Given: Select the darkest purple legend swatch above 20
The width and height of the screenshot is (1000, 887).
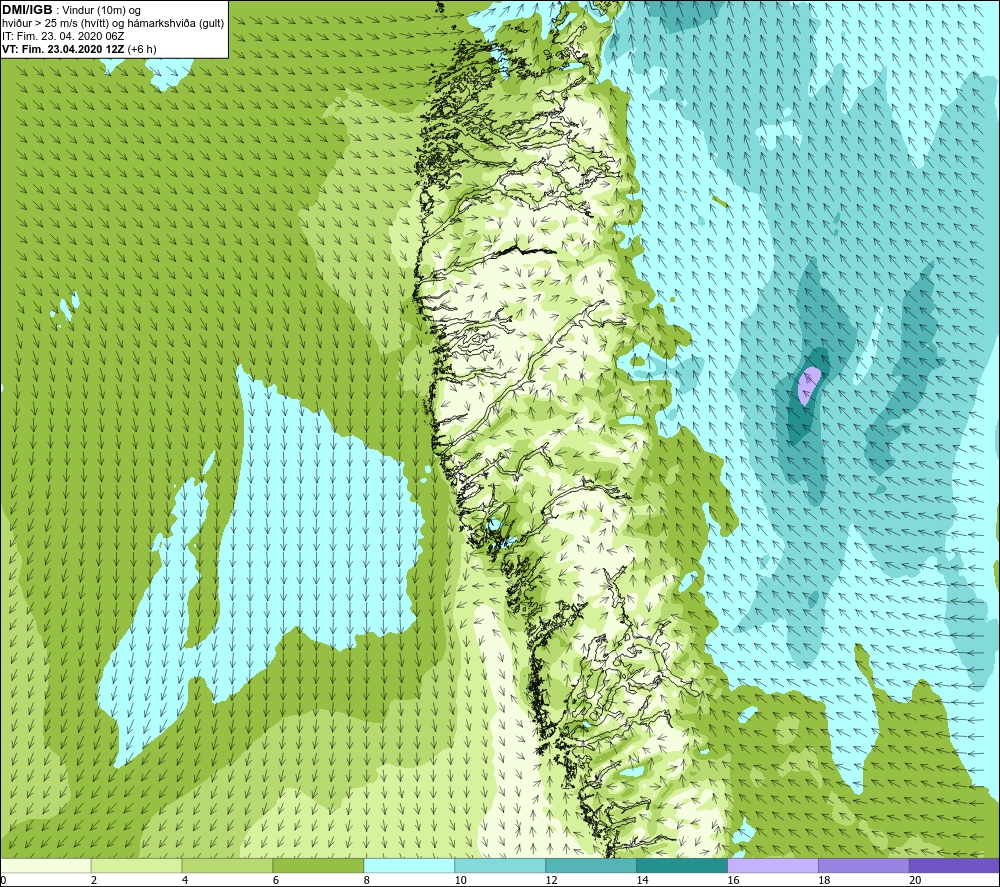Looking at the screenshot, I should [954, 865].
